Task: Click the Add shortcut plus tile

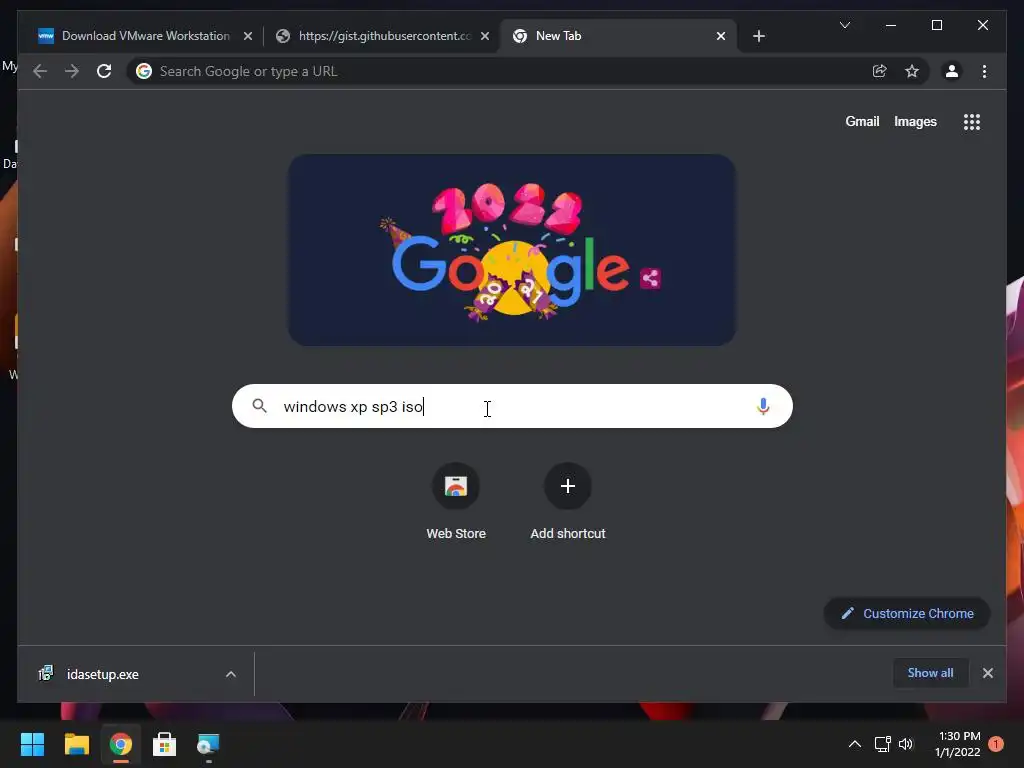Action: [568, 502]
